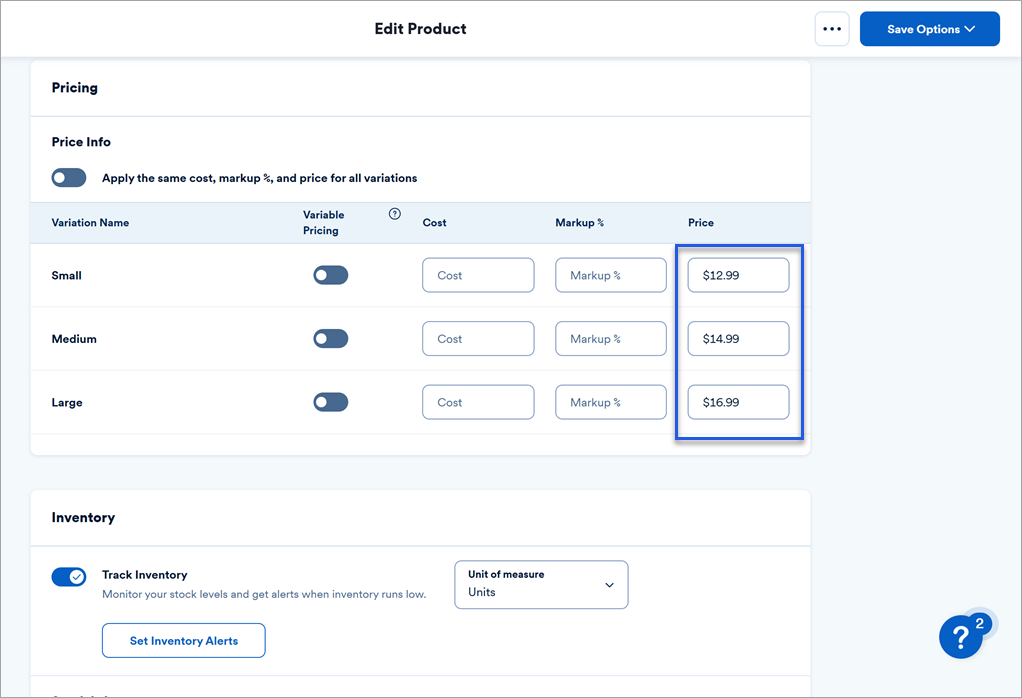Screen dimensions: 1022x698
Task: Click Set Inventory Alerts button
Action: point(184,641)
